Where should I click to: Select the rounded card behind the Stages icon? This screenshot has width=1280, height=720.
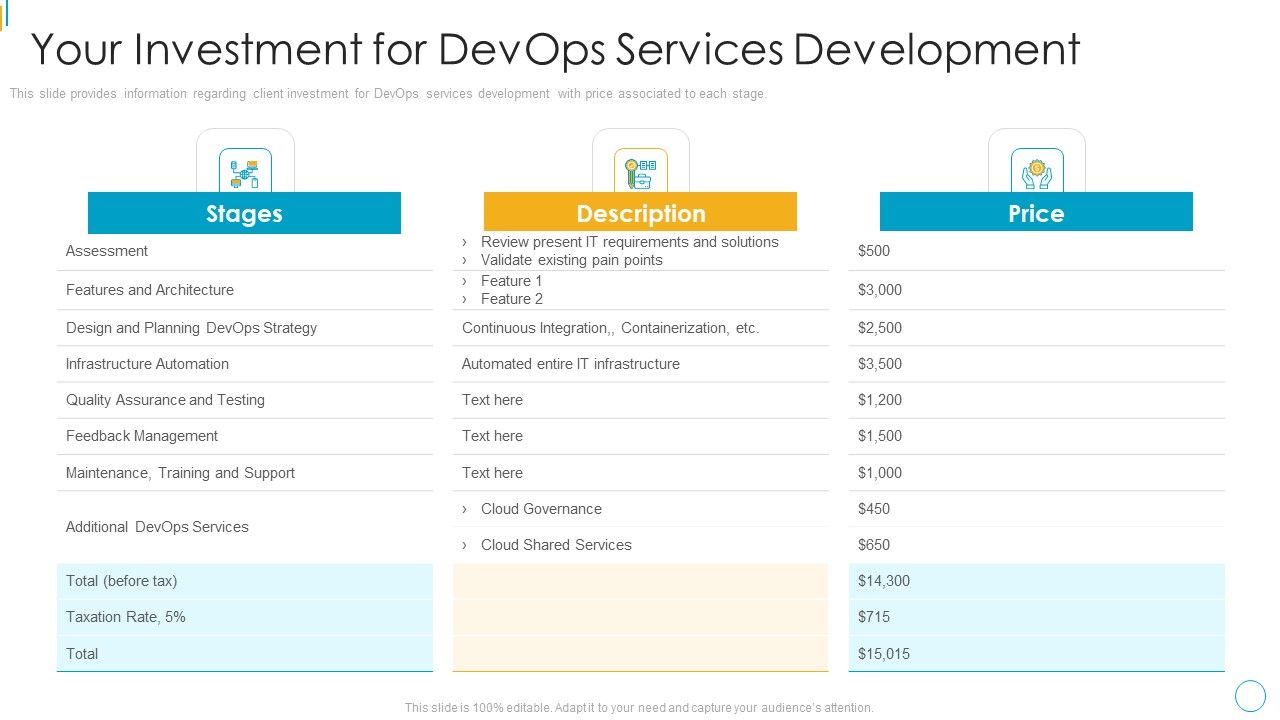[x=246, y=140]
